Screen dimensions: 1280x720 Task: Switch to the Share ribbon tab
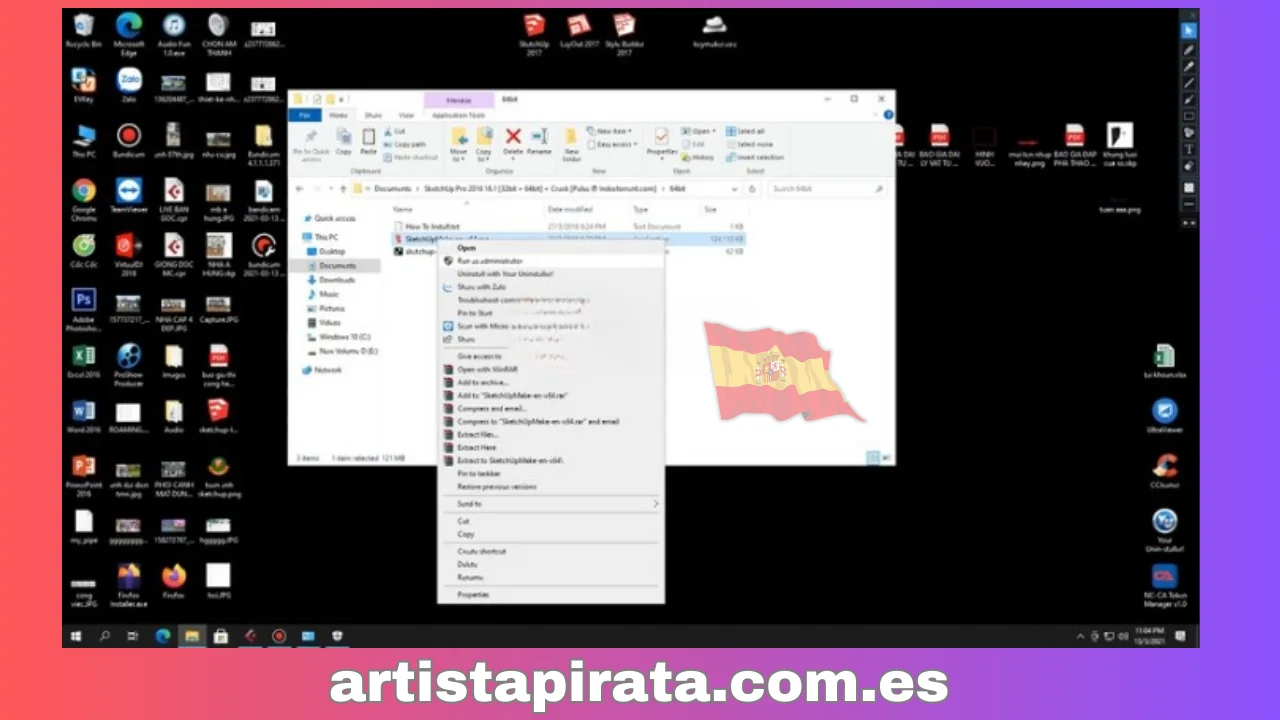(x=373, y=116)
